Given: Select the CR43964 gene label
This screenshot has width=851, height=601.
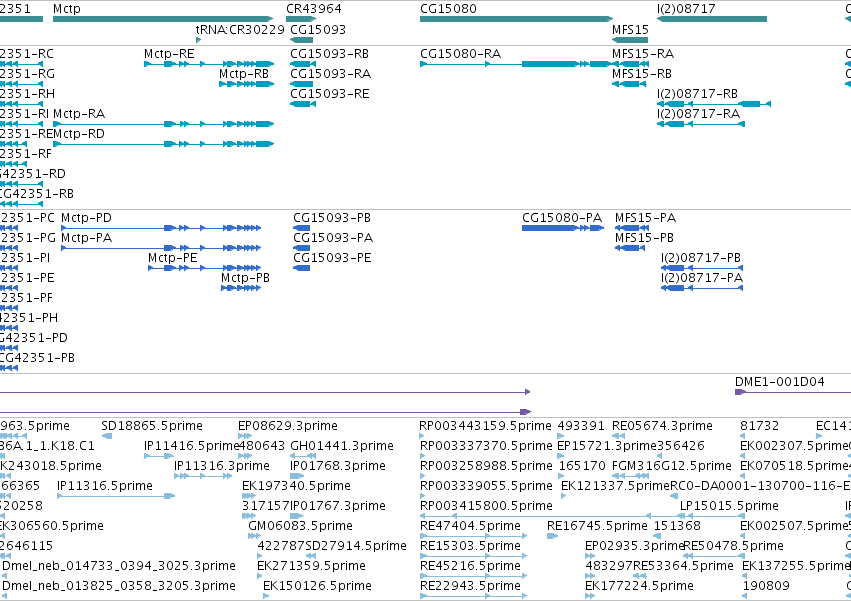Looking at the screenshot, I should [314, 9].
